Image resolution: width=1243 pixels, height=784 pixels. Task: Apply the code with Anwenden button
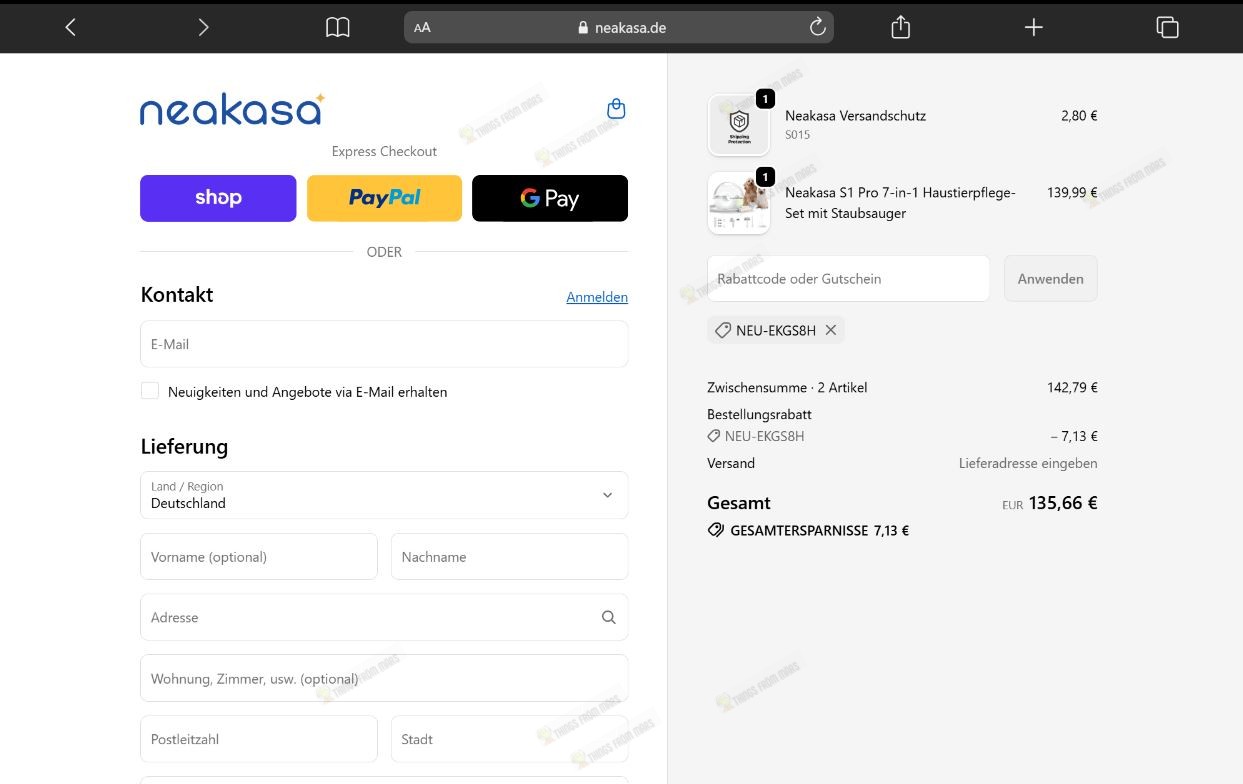pyautogui.click(x=1050, y=278)
